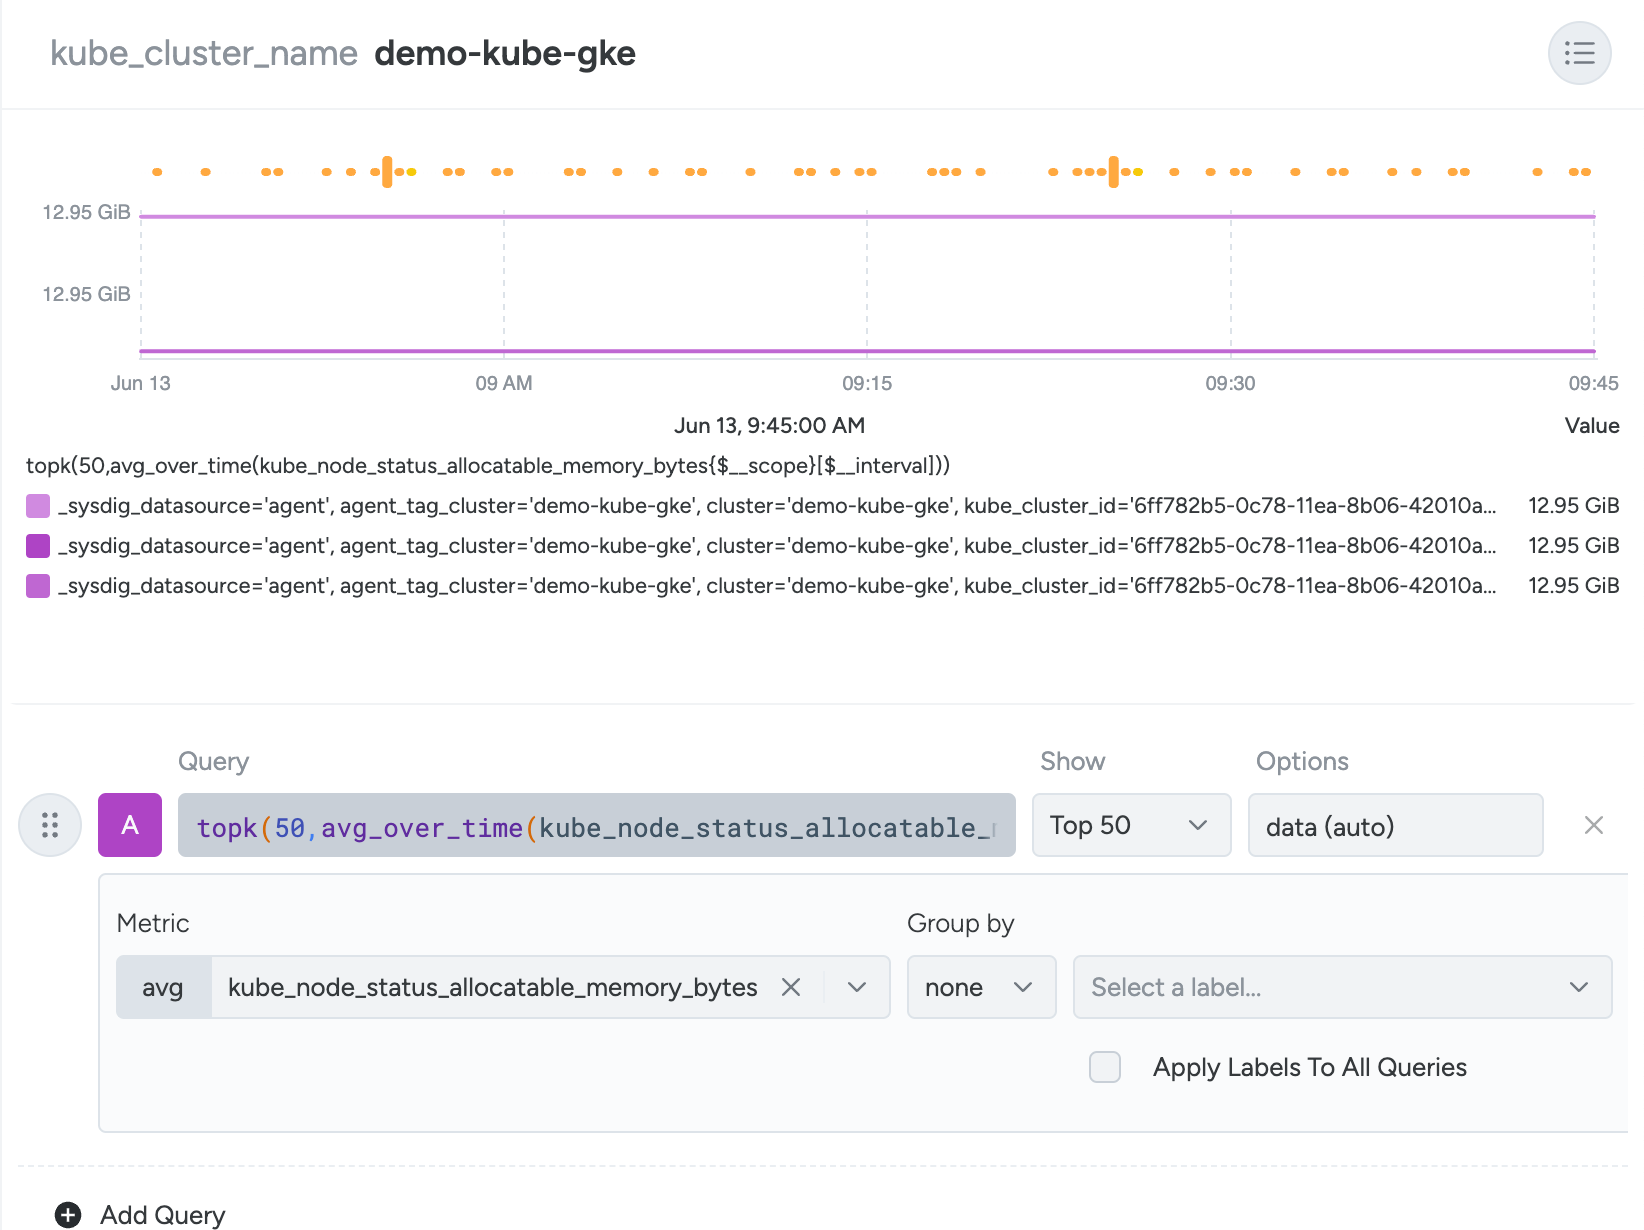Click the Jun 13, 9:45:00 AM timestamp
1644x1230 pixels.
pos(769,426)
